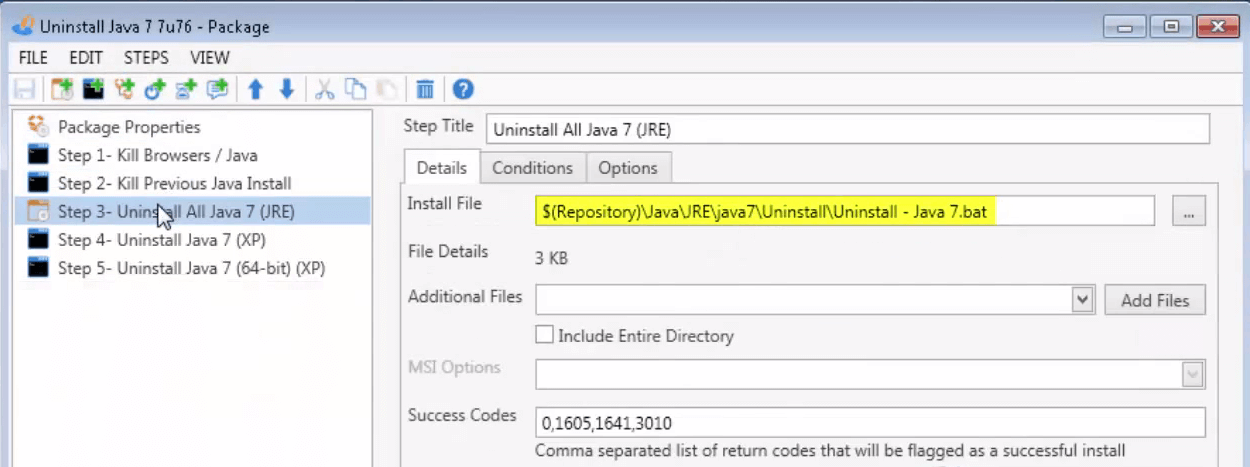Open the FILE menu
The width and height of the screenshot is (1250, 467).
(x=33, y=57)
